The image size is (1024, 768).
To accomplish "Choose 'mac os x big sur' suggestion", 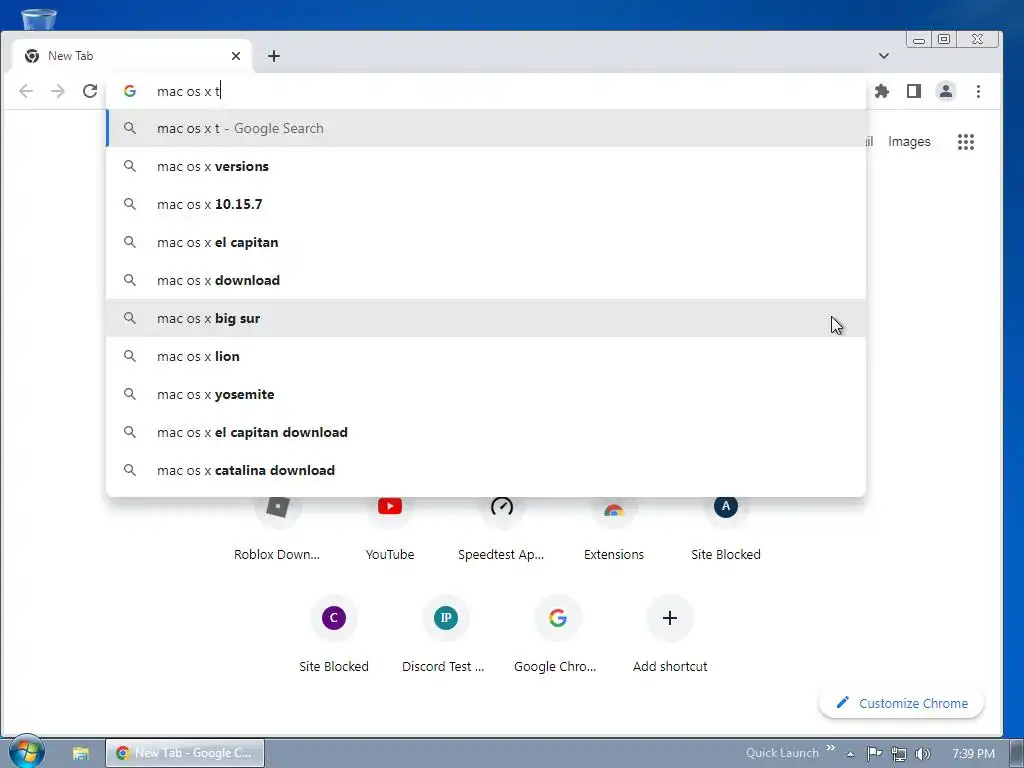I will pos(486,318).
